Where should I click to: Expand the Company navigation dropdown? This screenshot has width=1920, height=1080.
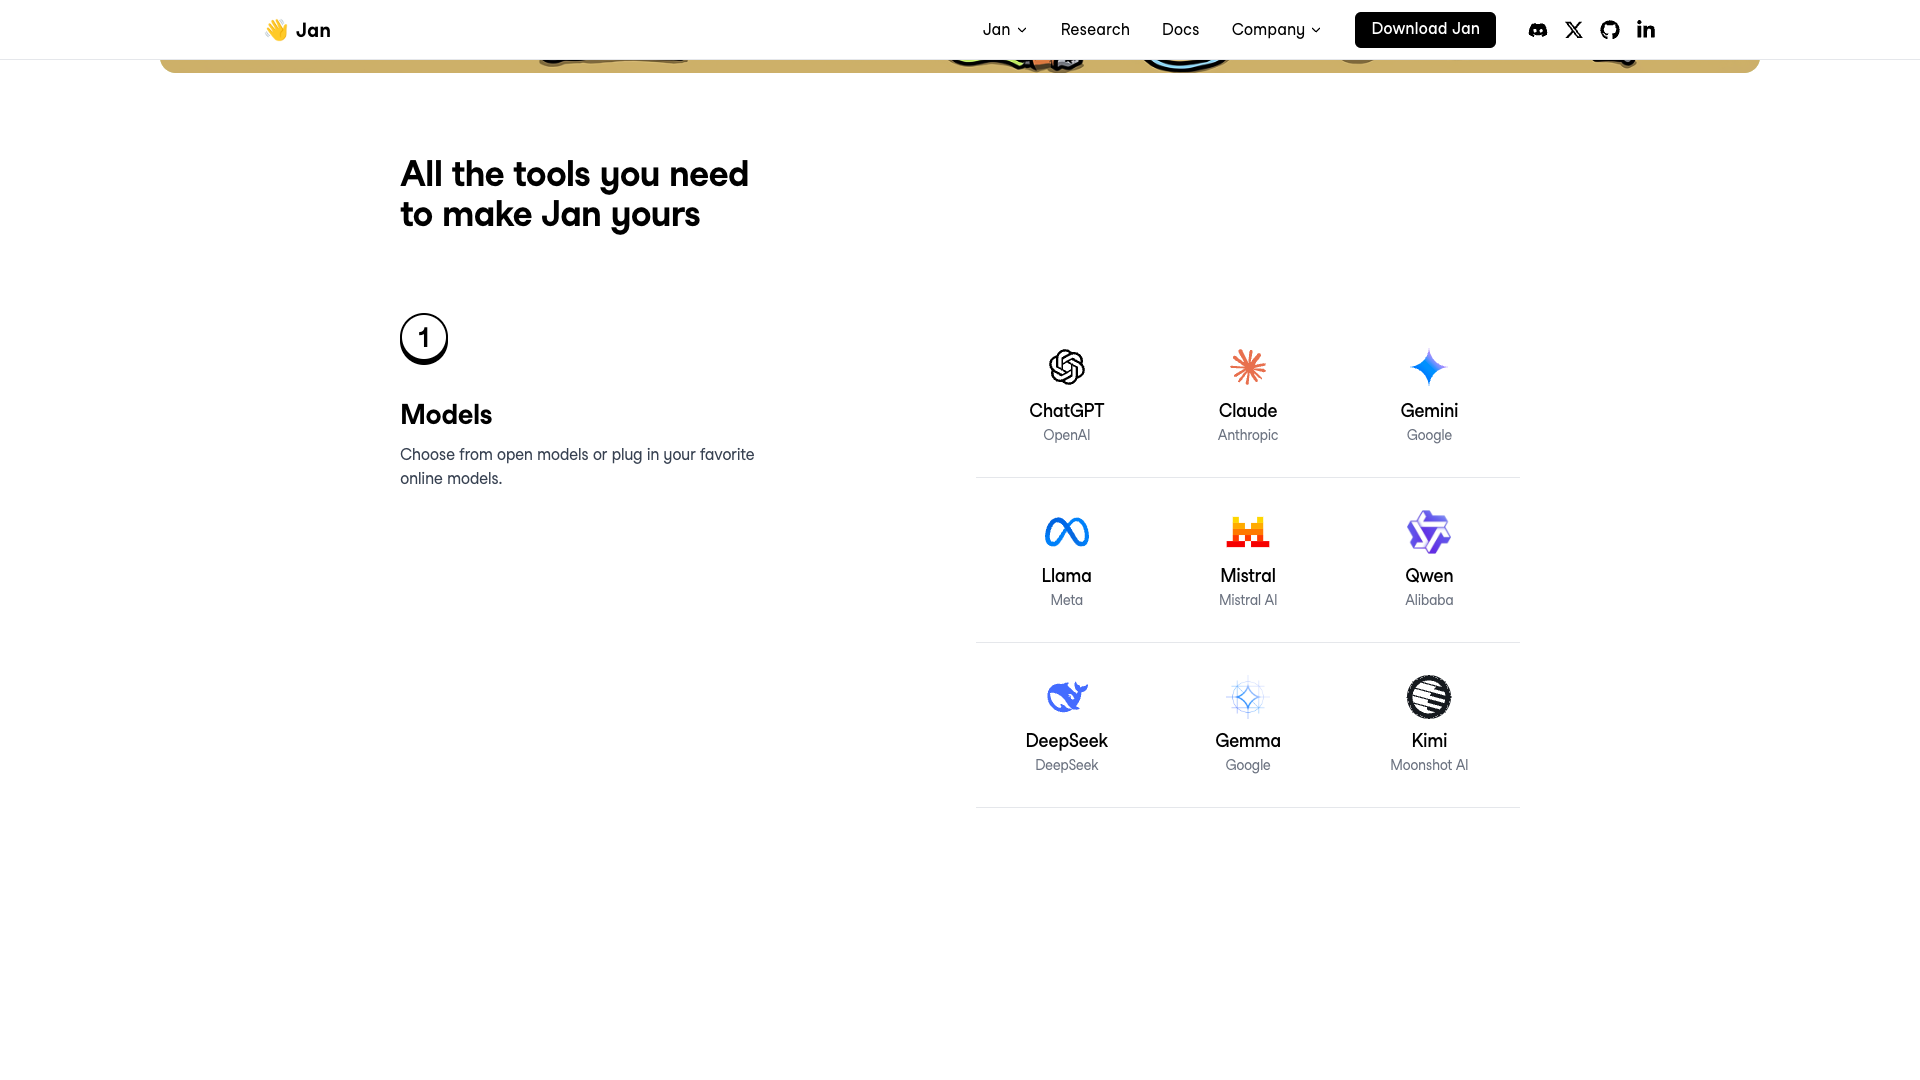click(1276, 30)
